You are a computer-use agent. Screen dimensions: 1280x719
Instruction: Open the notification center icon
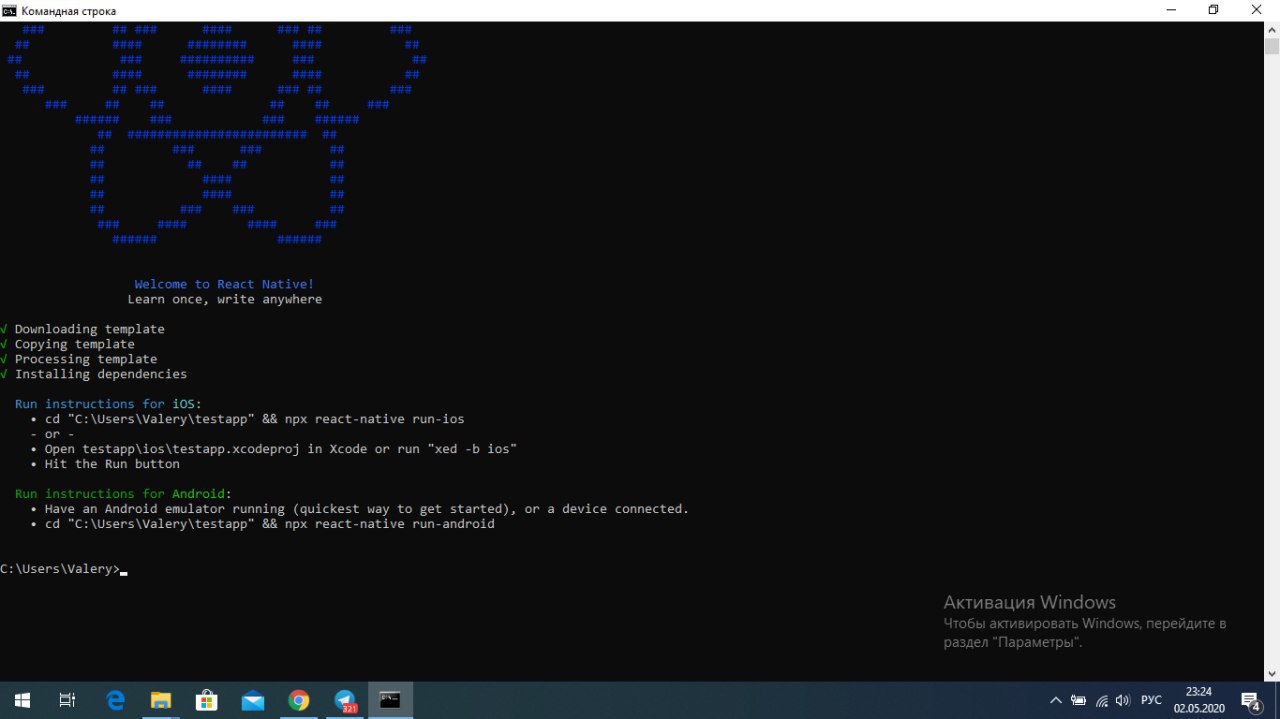click(x=1251, y=700)
